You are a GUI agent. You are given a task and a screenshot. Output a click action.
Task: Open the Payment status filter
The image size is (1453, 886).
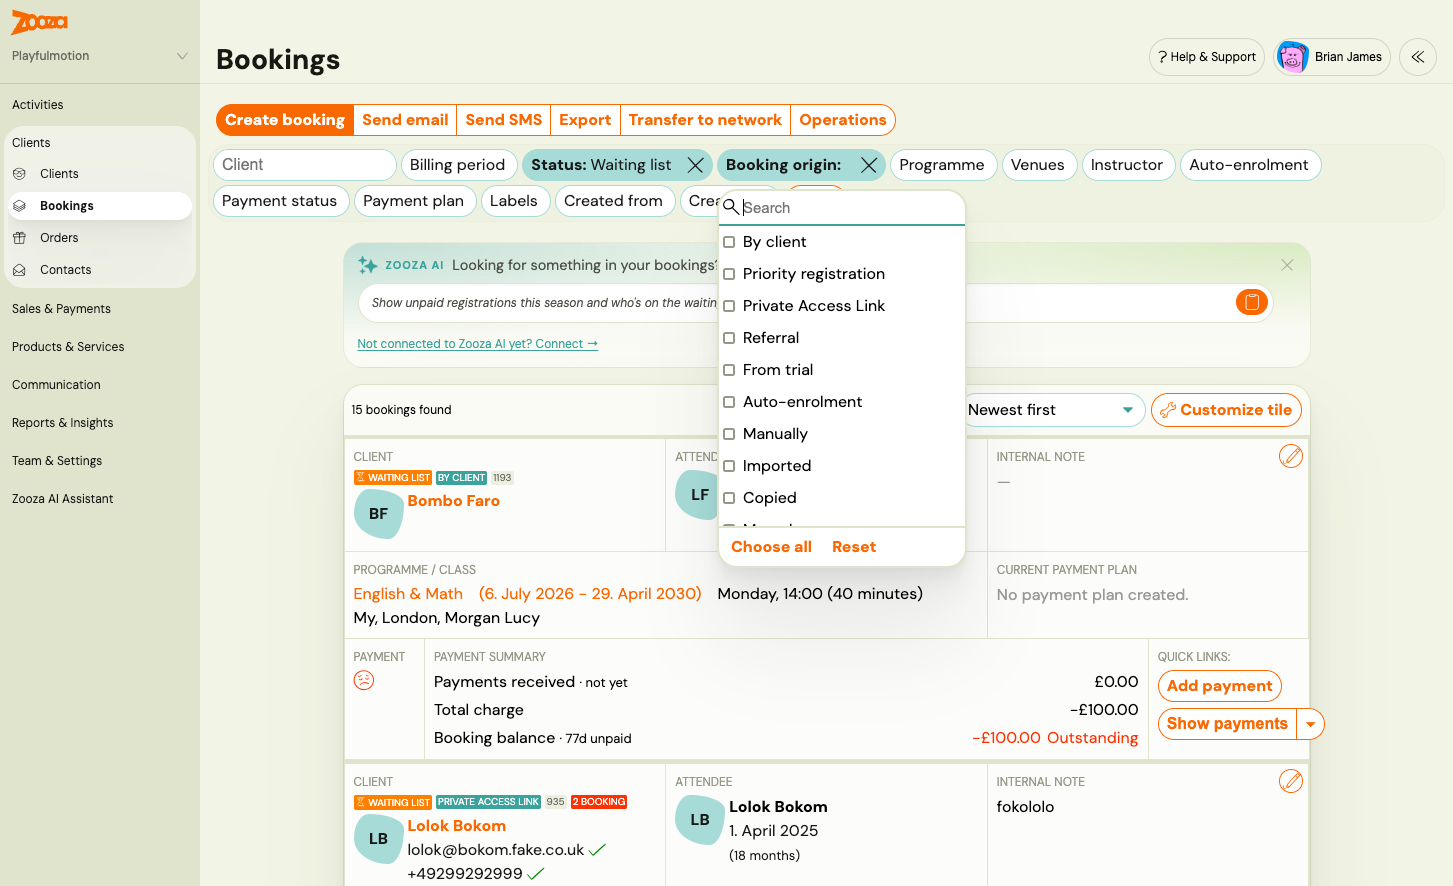click(280, 201)
